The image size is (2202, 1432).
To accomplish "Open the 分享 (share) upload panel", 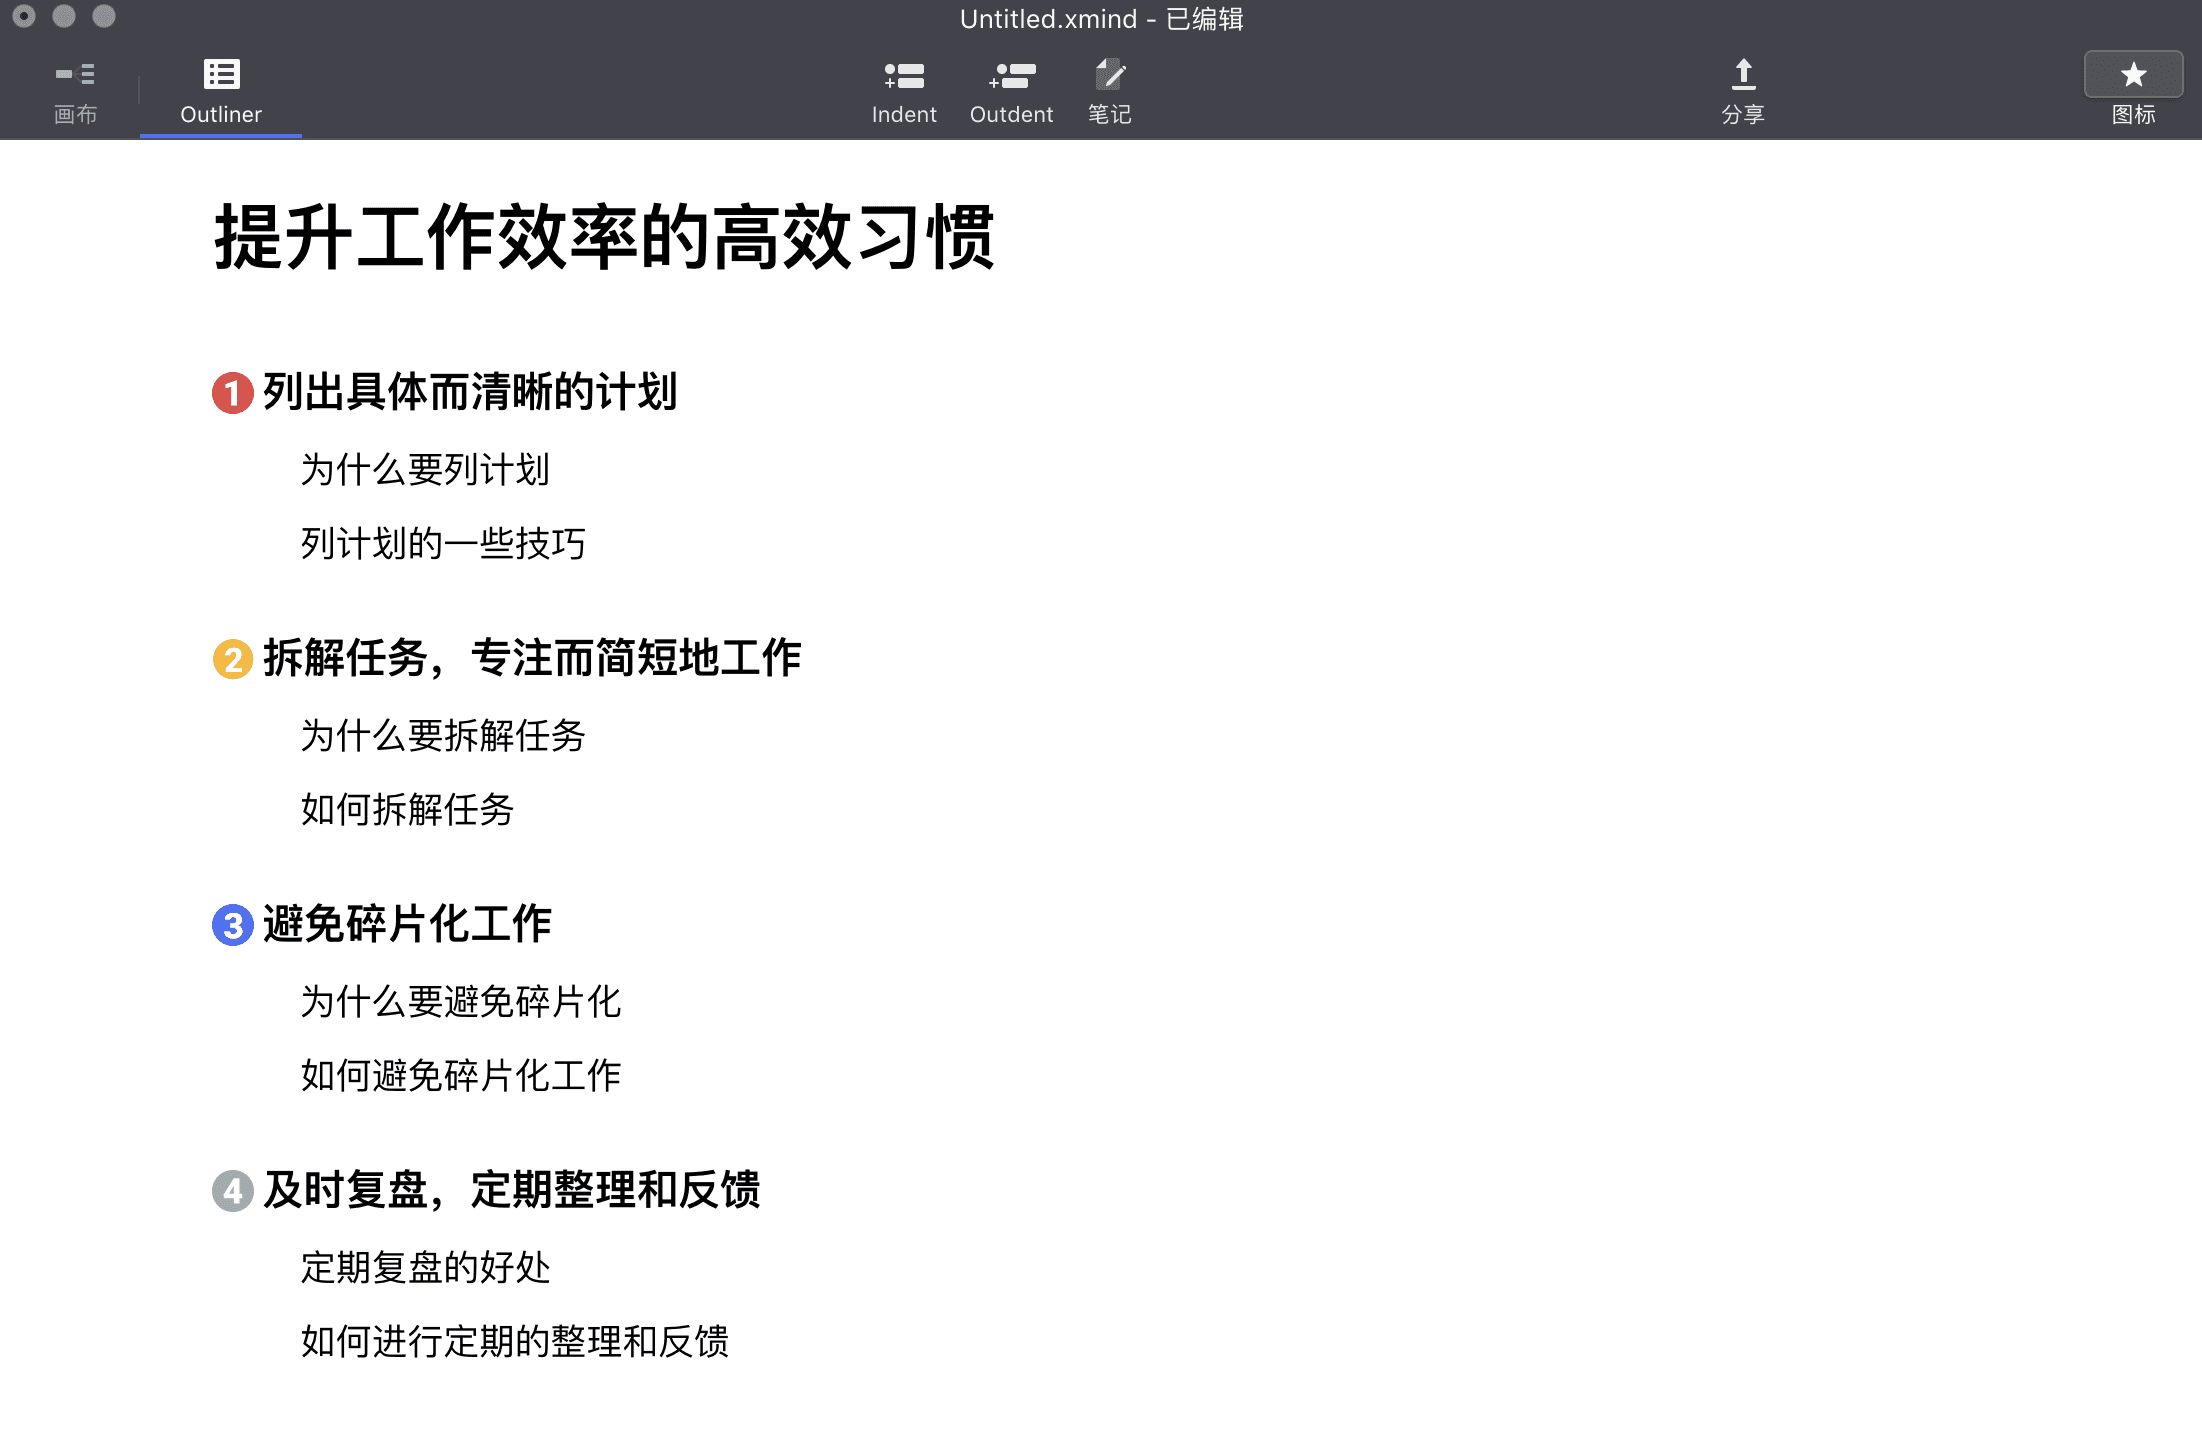I will (x=1743, y=90).
